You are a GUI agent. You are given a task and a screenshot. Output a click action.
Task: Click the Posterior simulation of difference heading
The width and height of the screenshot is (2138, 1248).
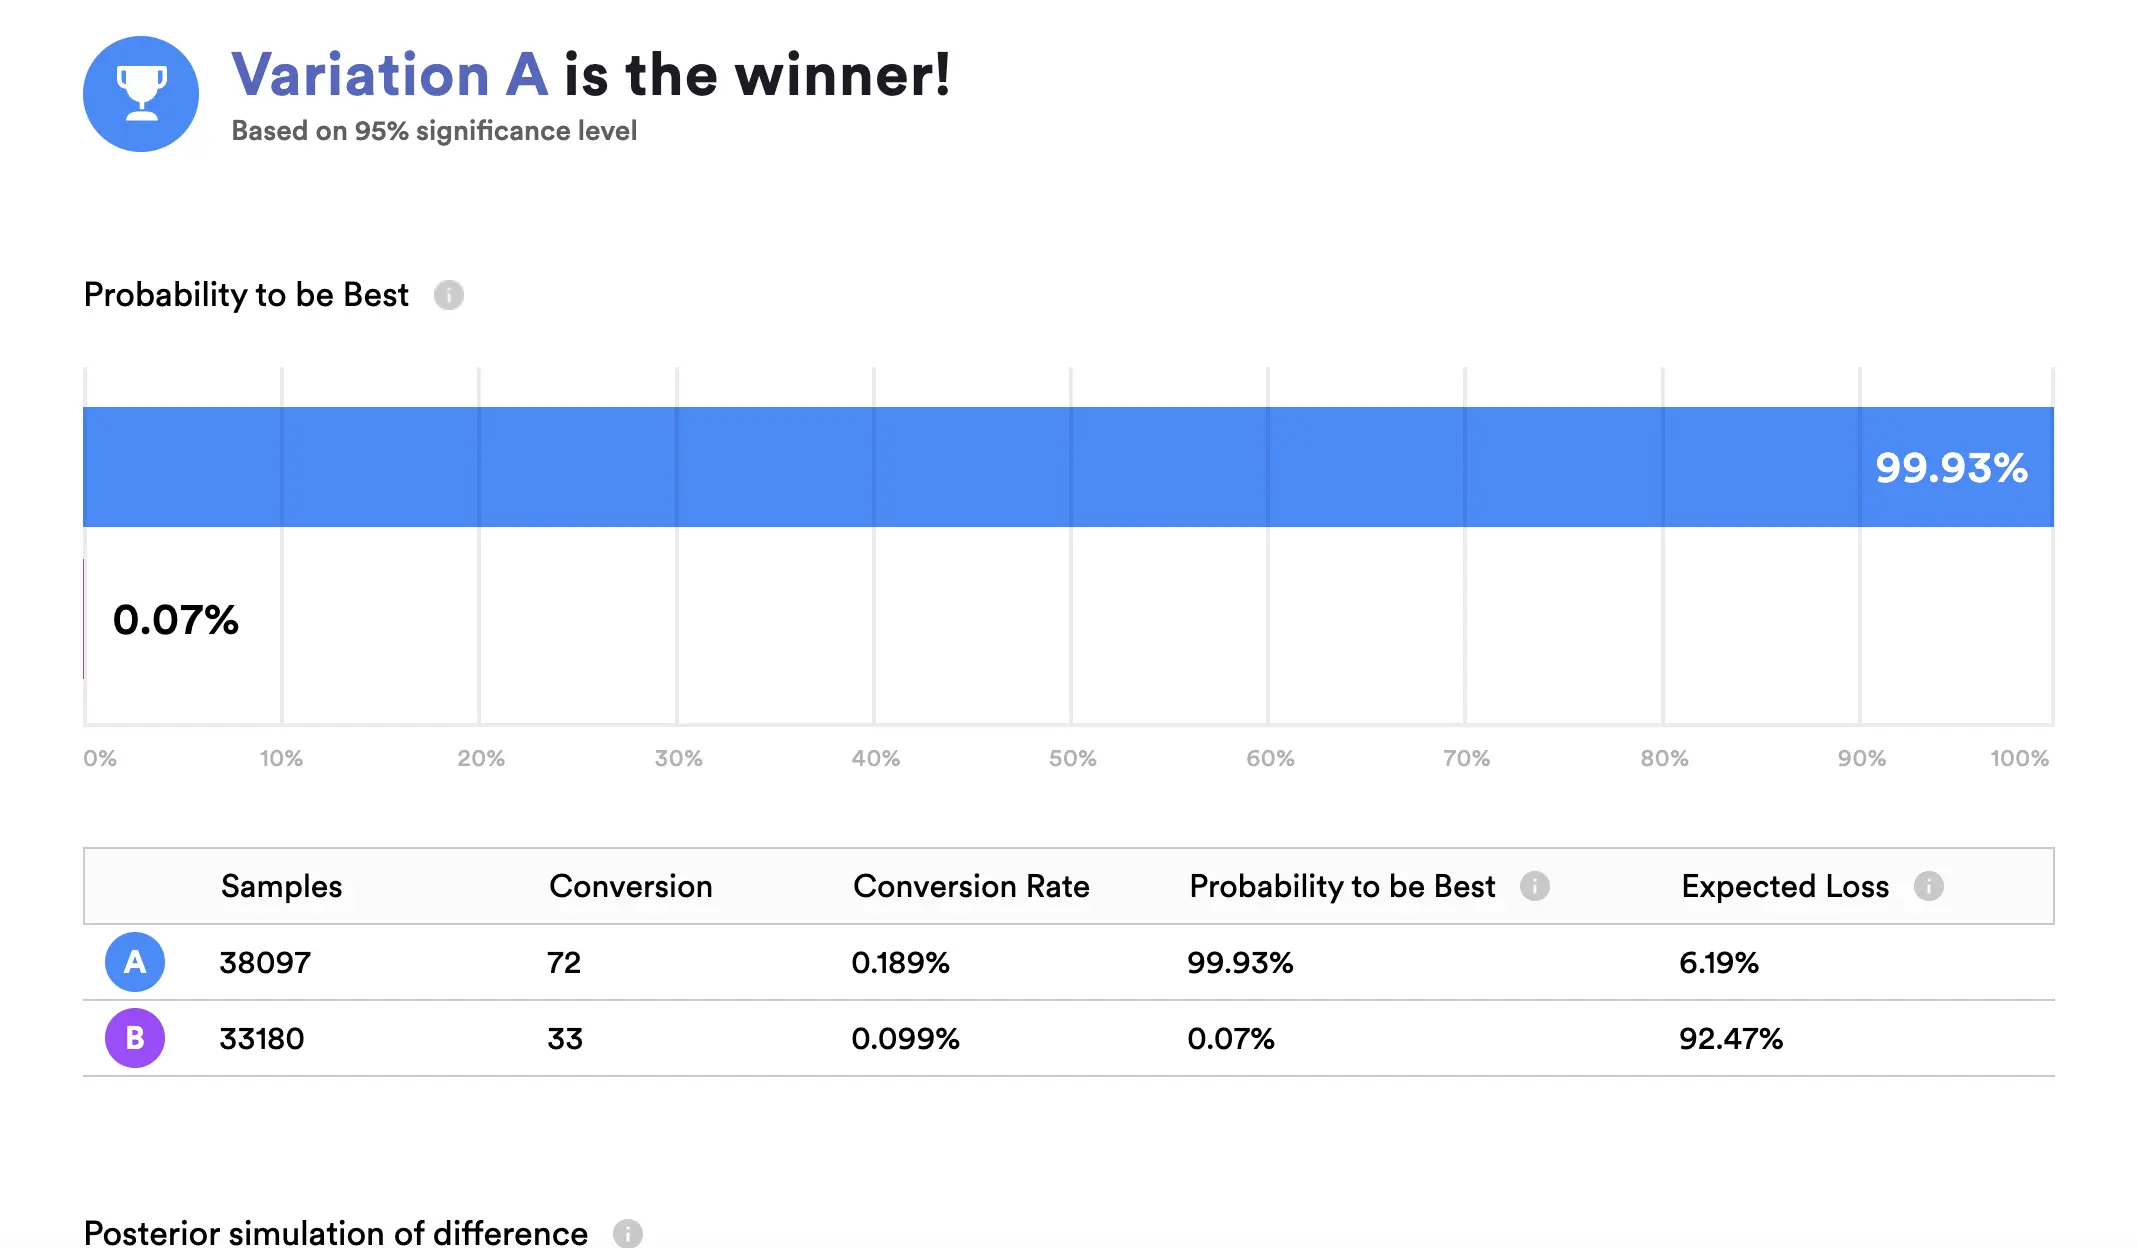click(336, 1233)
